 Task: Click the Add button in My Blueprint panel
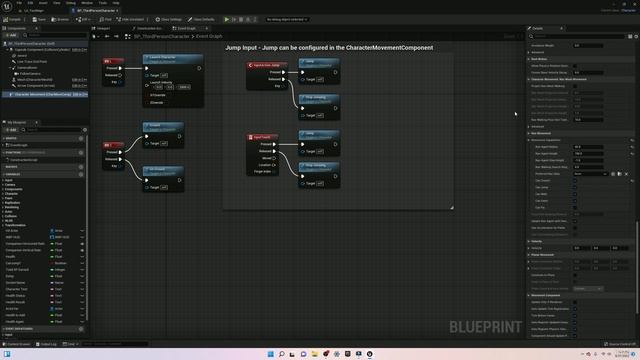(x=11, y=130)
